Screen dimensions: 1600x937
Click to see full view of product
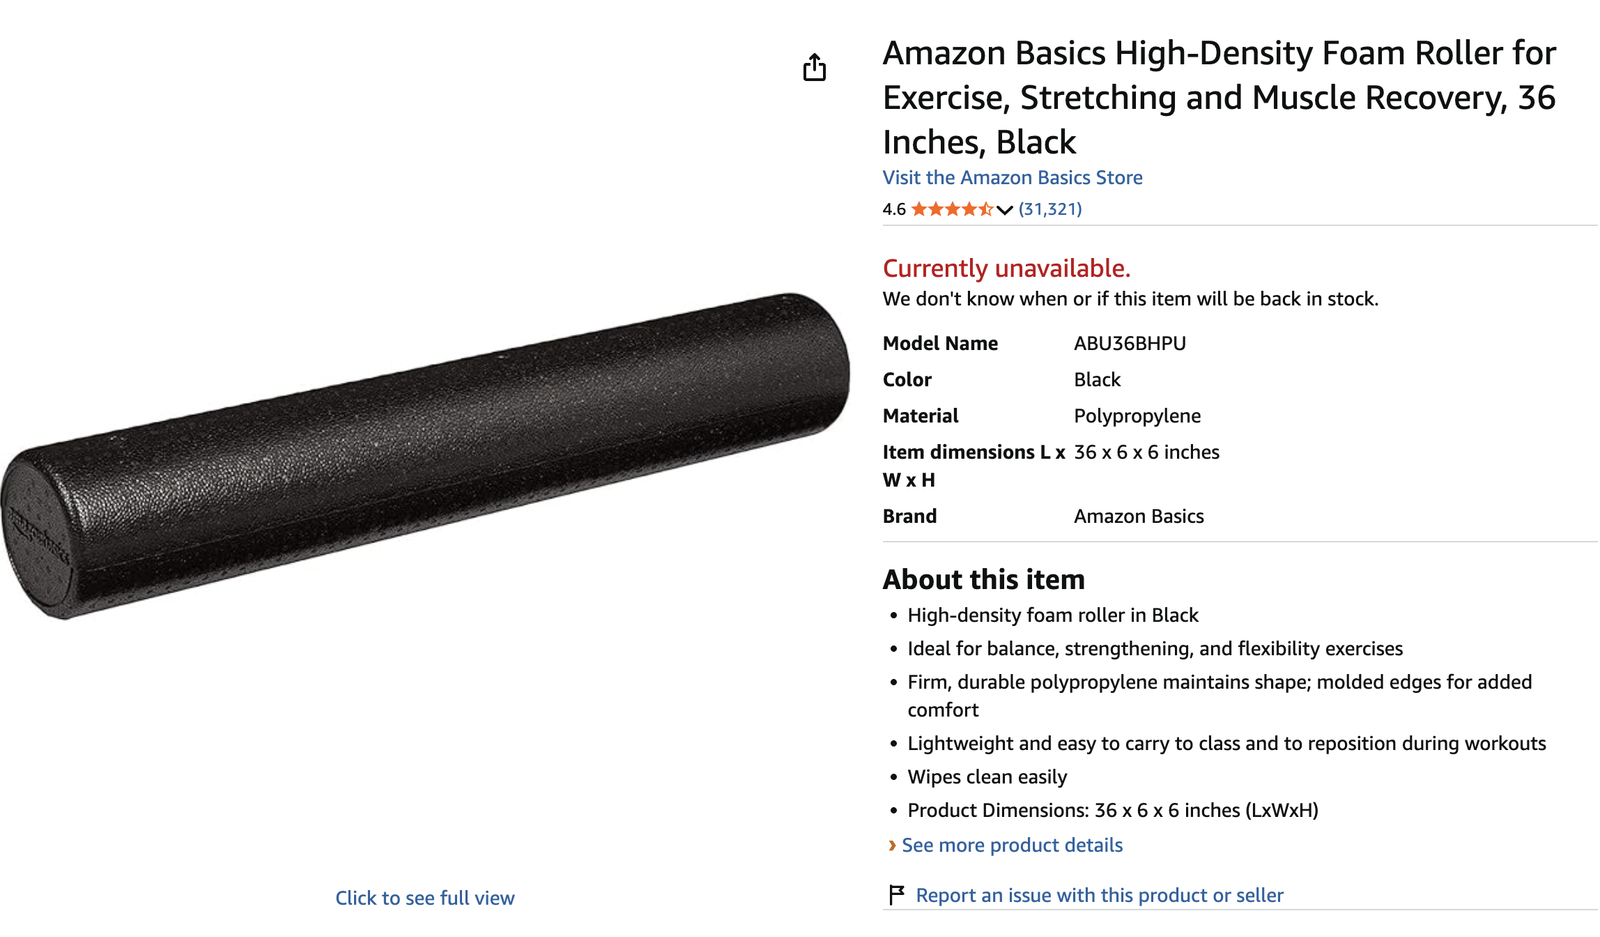click(424, 897)
